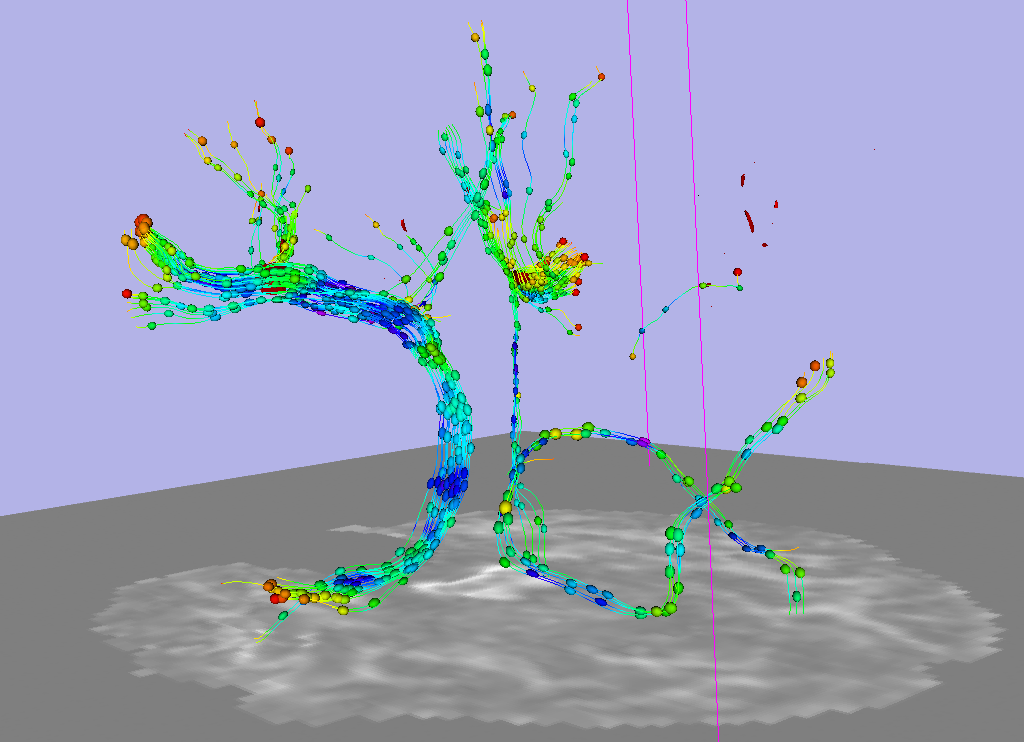
Task: Select the crossing point of the right-side fibers
Action: [x=713, y=491]
